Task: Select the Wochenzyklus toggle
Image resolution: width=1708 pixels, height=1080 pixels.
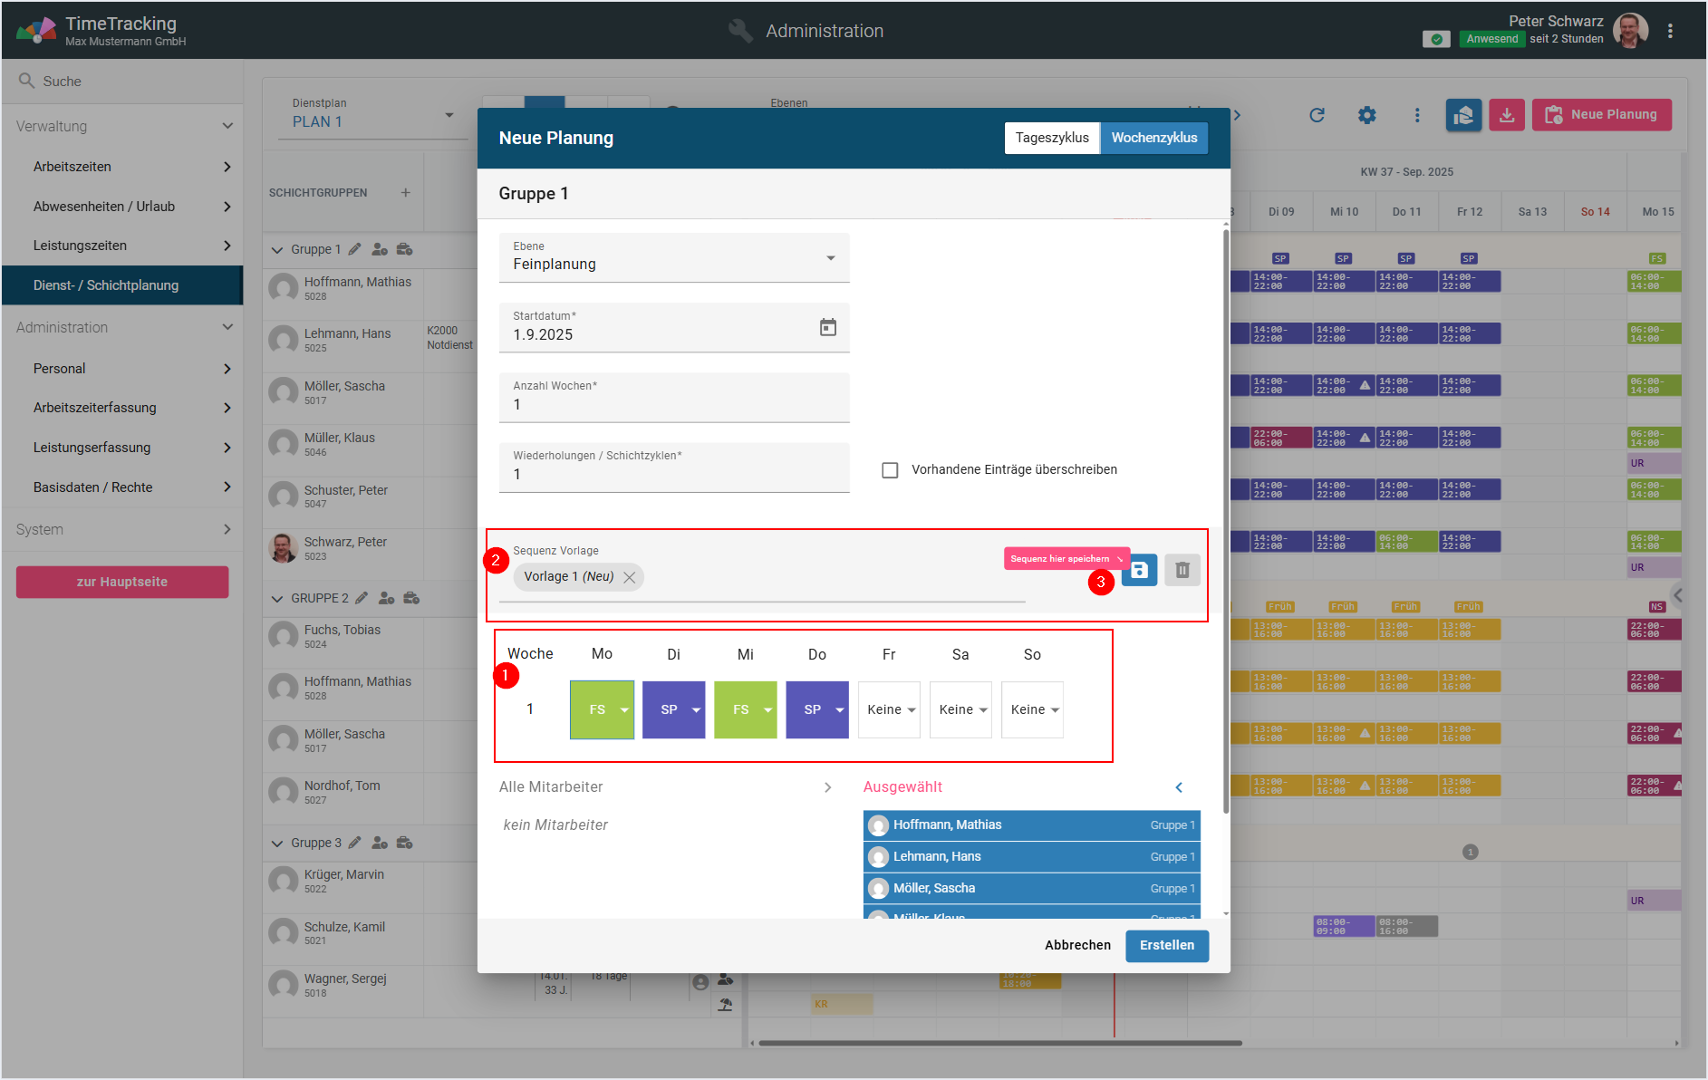Action: point(1154,138)
